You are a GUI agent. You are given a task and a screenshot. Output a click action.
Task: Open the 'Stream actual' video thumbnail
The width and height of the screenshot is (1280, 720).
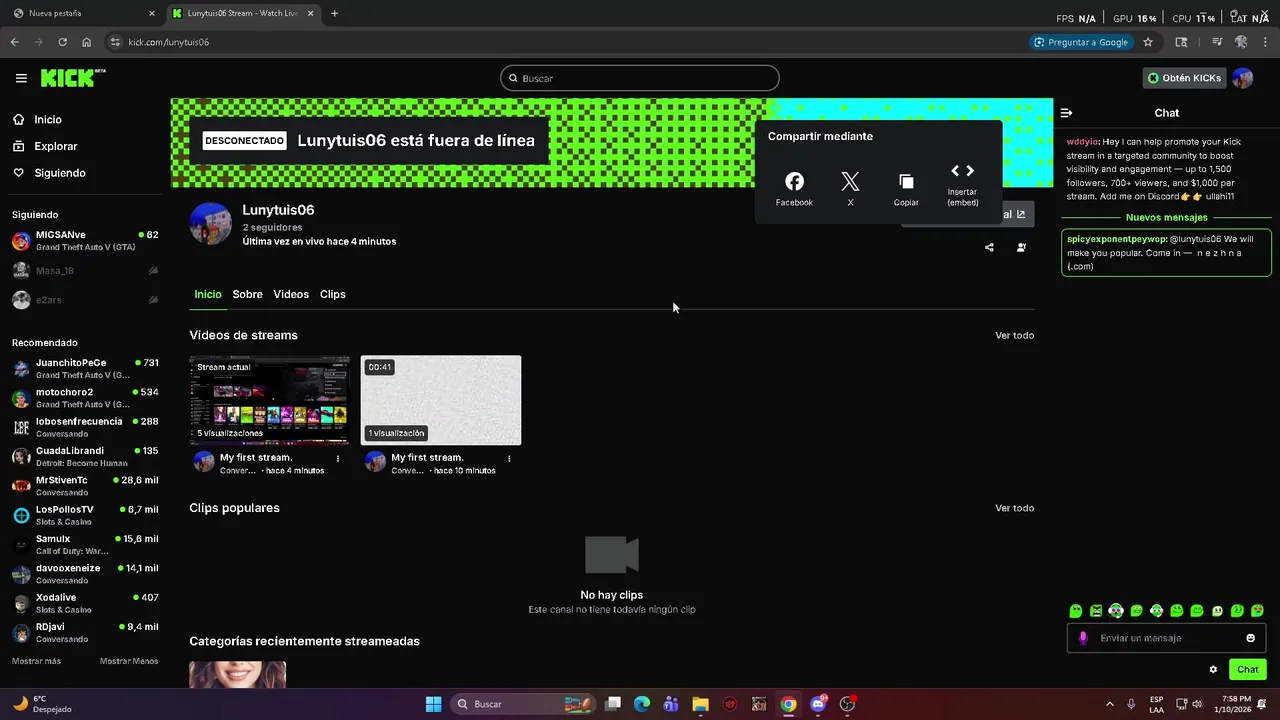[x=270, y=400]
